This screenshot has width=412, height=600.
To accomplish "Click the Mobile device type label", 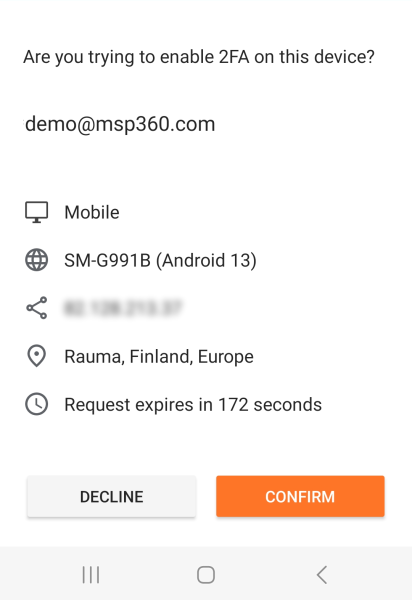I will tap(92, 212).
